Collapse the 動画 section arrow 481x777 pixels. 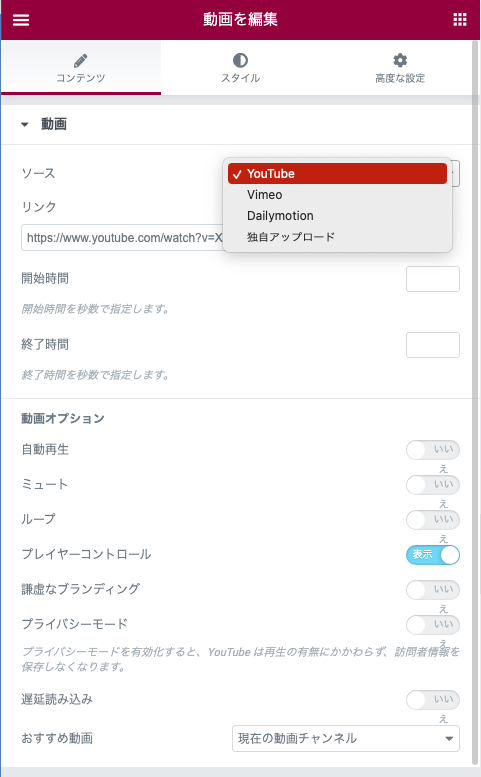pos(25,124)
